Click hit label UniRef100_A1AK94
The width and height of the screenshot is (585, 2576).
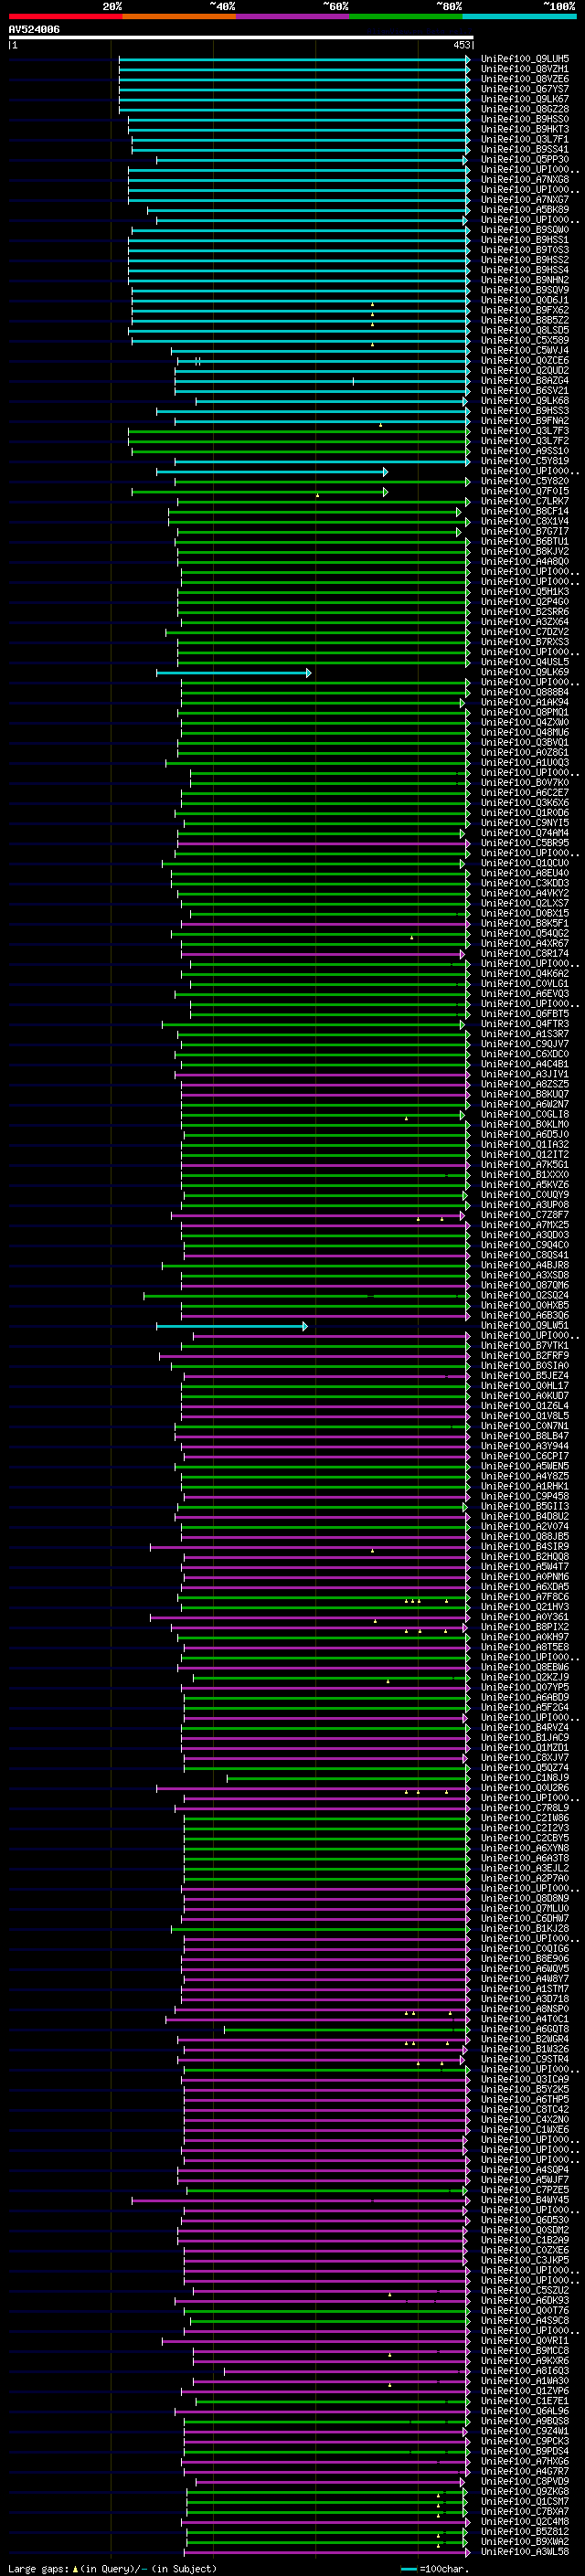[x=525, y=702]
